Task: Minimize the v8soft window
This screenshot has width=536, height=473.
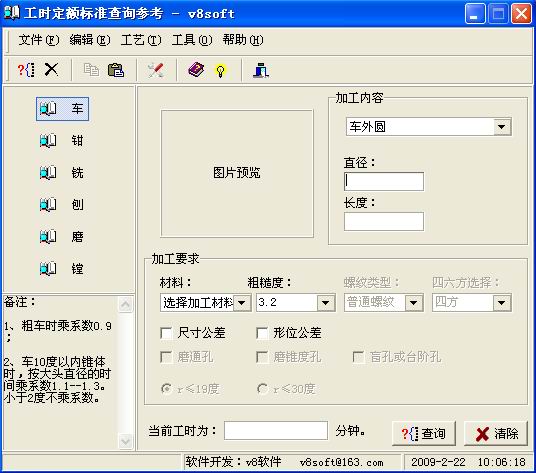Action: coord(475,14)
